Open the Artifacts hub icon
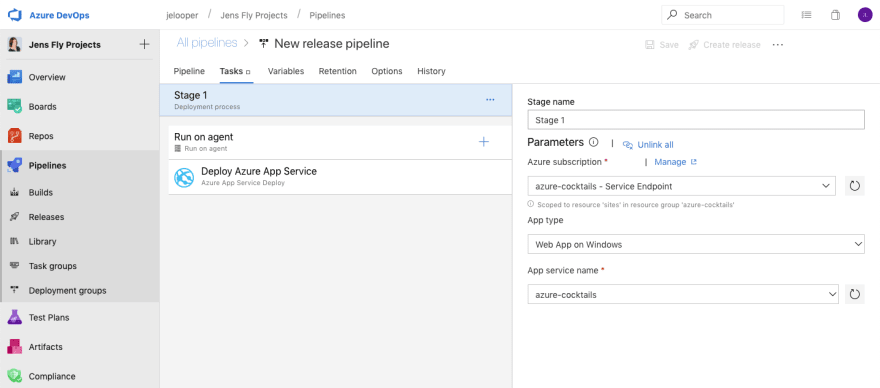The height and width of the screenshot is (388, 880). (x=14, y=346)
